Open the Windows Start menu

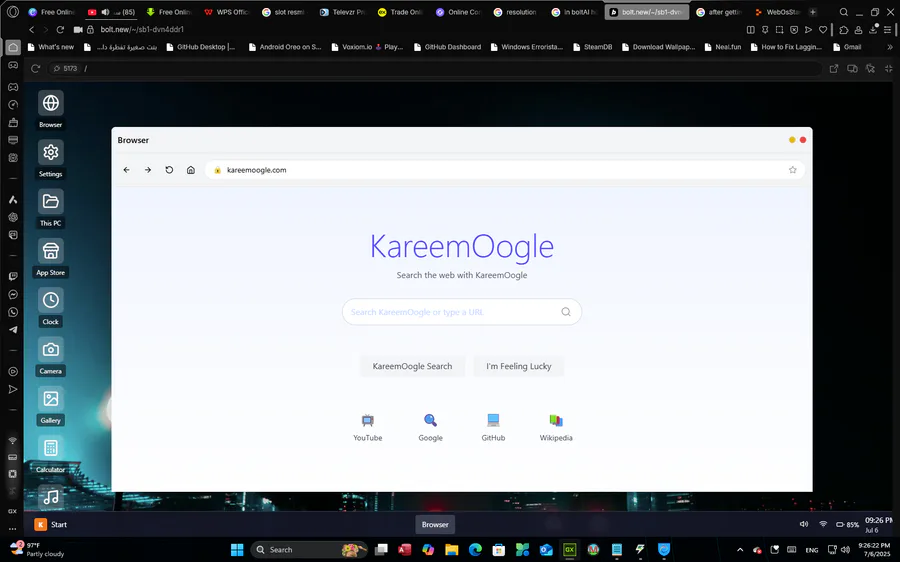(237, 550)
